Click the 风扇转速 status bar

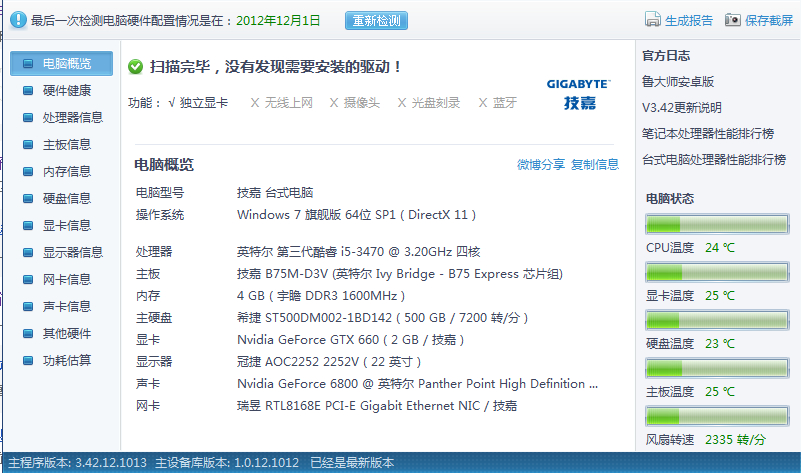(x=717, y=416)
